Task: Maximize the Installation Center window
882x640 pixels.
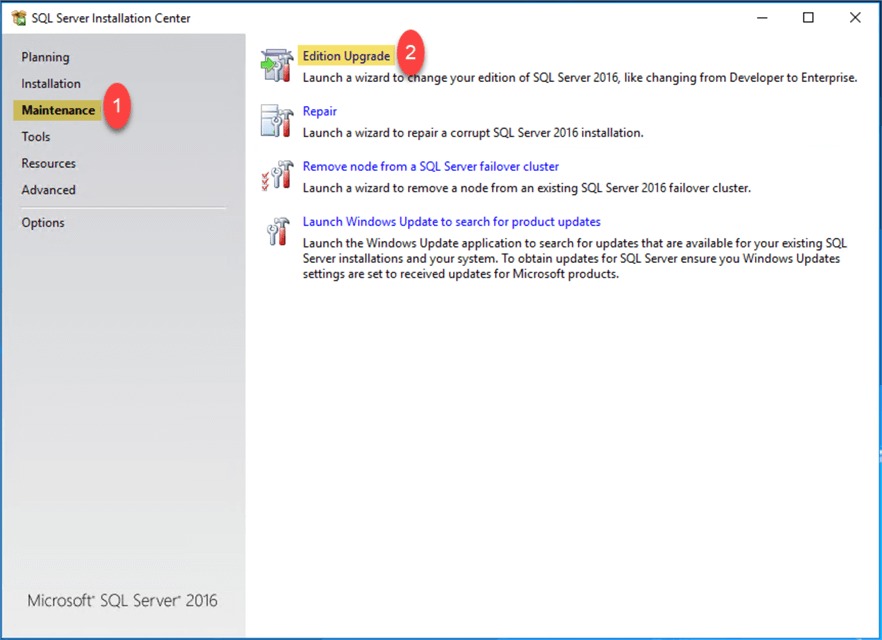Action: coord(808,18)
